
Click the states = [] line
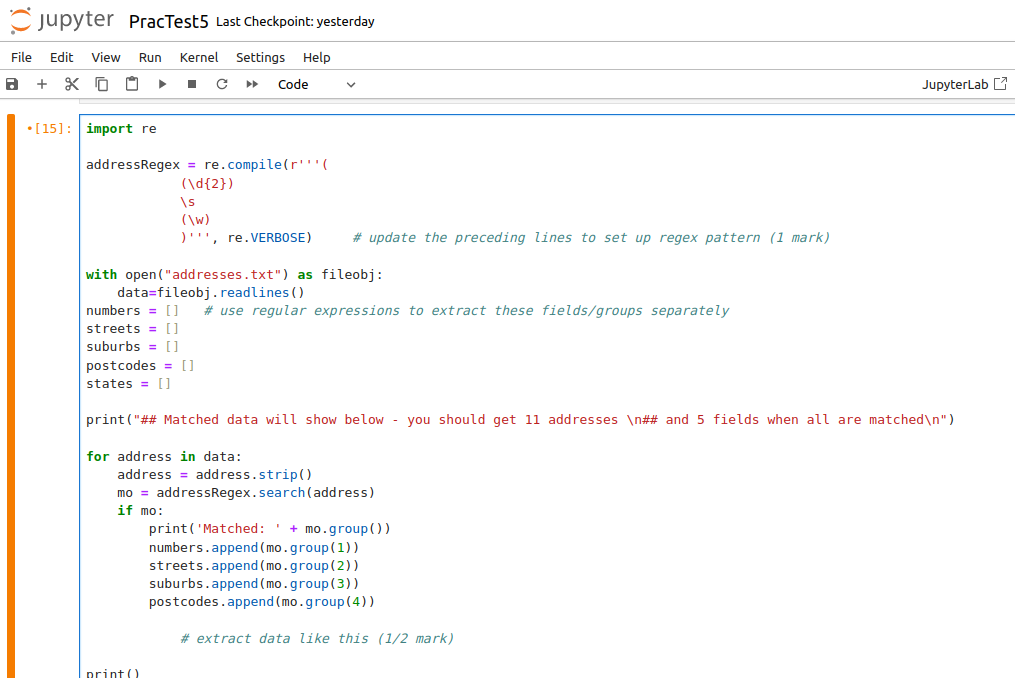pos(128,384)
